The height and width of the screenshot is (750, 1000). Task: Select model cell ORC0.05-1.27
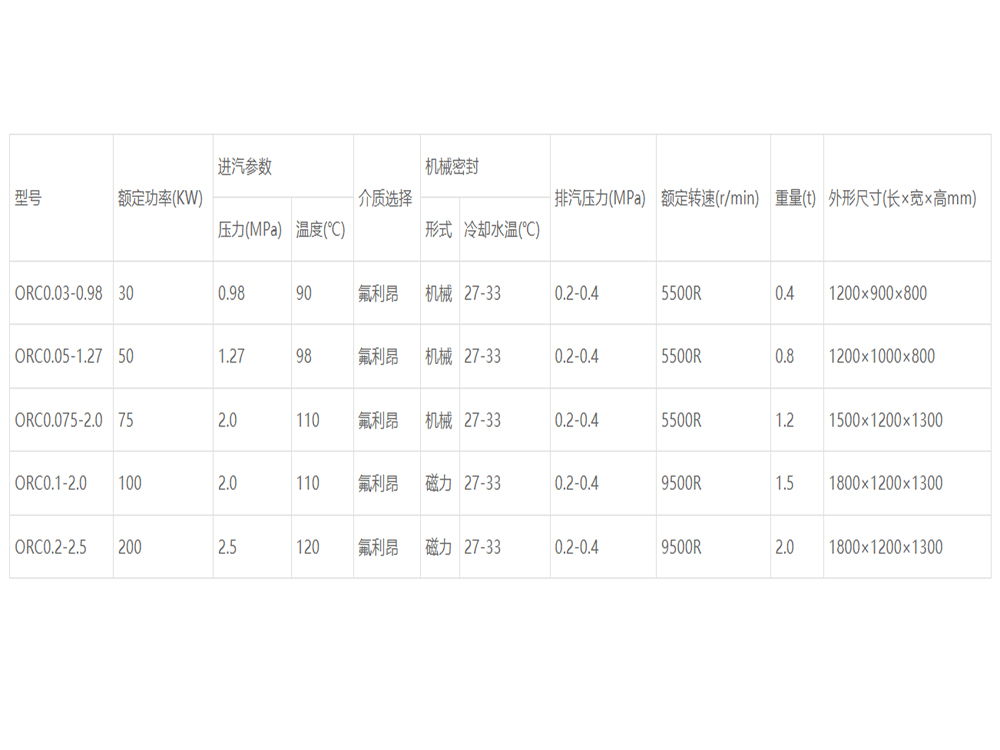pyautogui.click(x=58, y=356)
